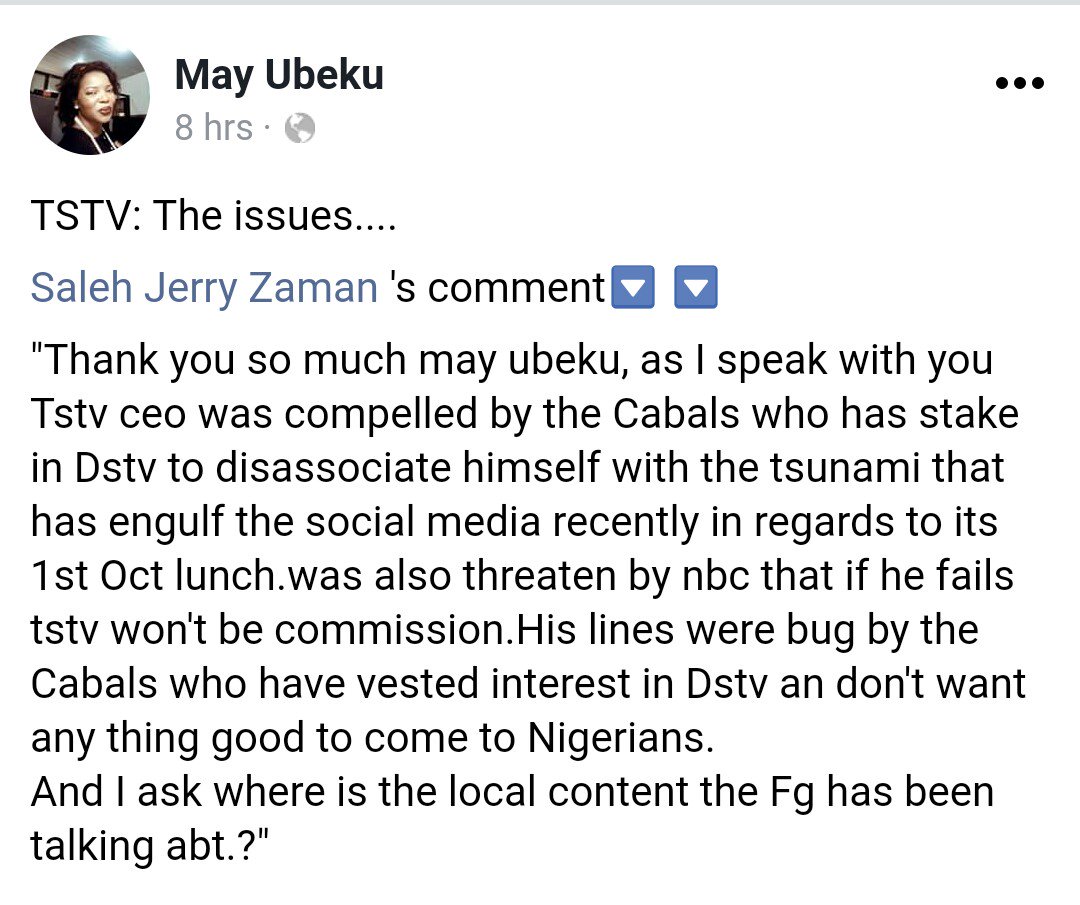This screenshot has width=1080, height=905.
Task: Open May Ubeku's profile picture
Action: click(x=90, y=95)
